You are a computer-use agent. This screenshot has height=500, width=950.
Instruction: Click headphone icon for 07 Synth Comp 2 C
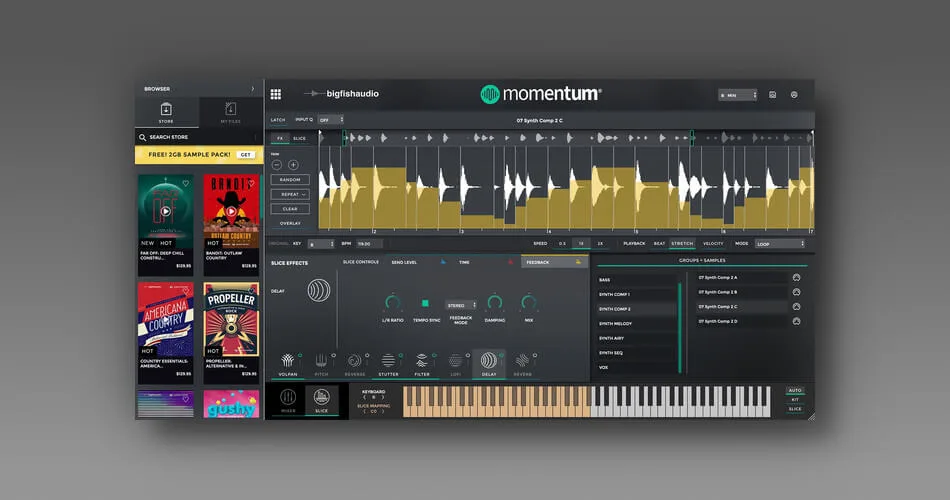coord(796,307)
